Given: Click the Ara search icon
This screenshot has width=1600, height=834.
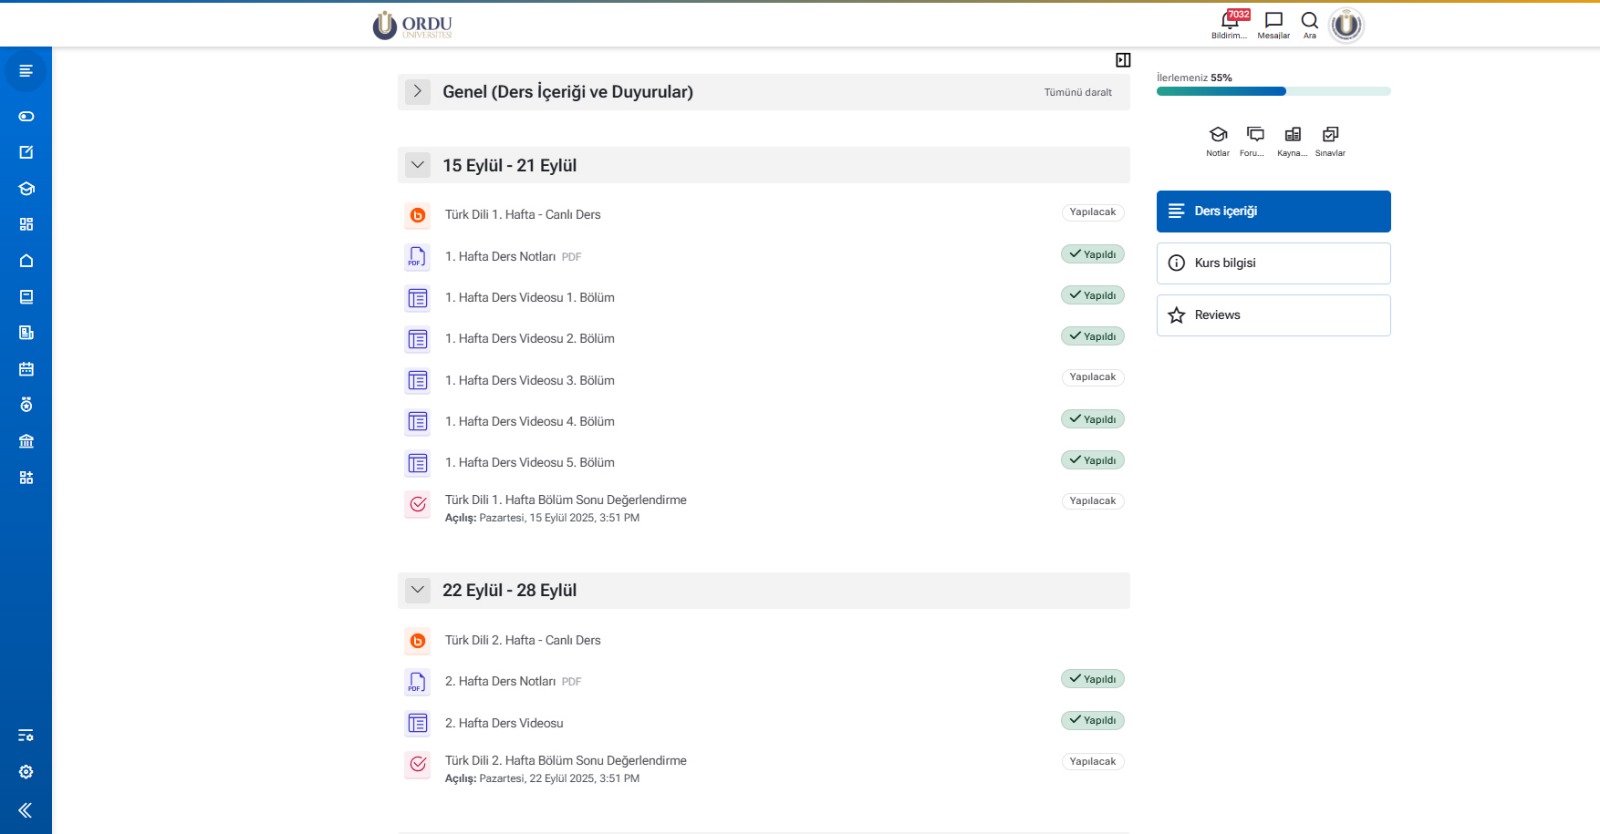Looking at the screenshot, I should click(x=1309, y=22).
